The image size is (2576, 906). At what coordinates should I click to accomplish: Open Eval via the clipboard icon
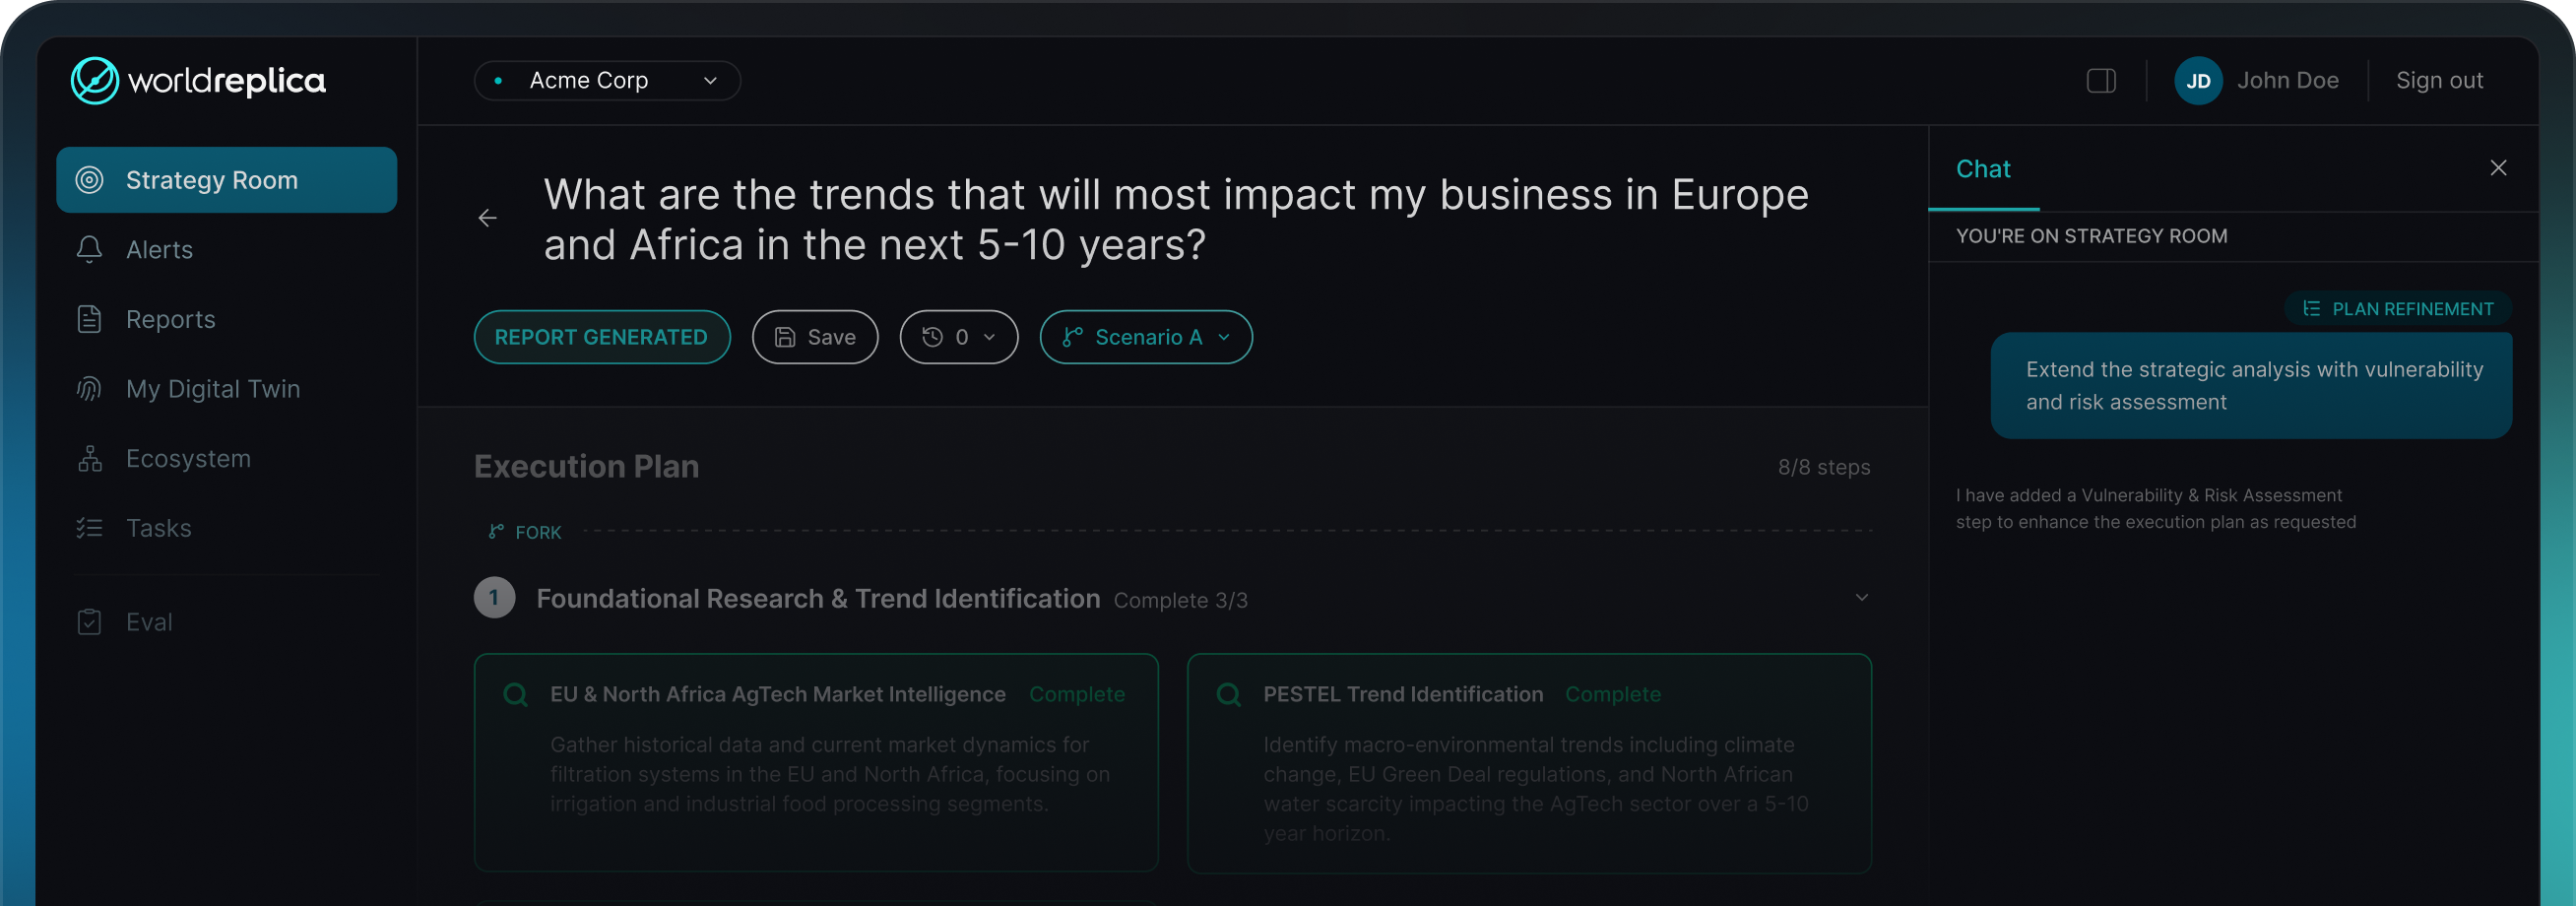click(x=89, y=622)
